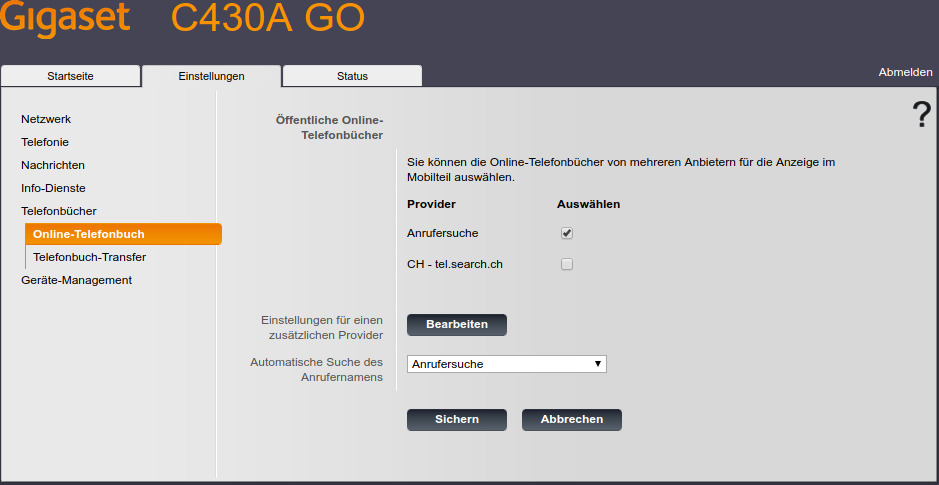Enable the CH - tel.search.ch checkbox

tap(567, 264)
